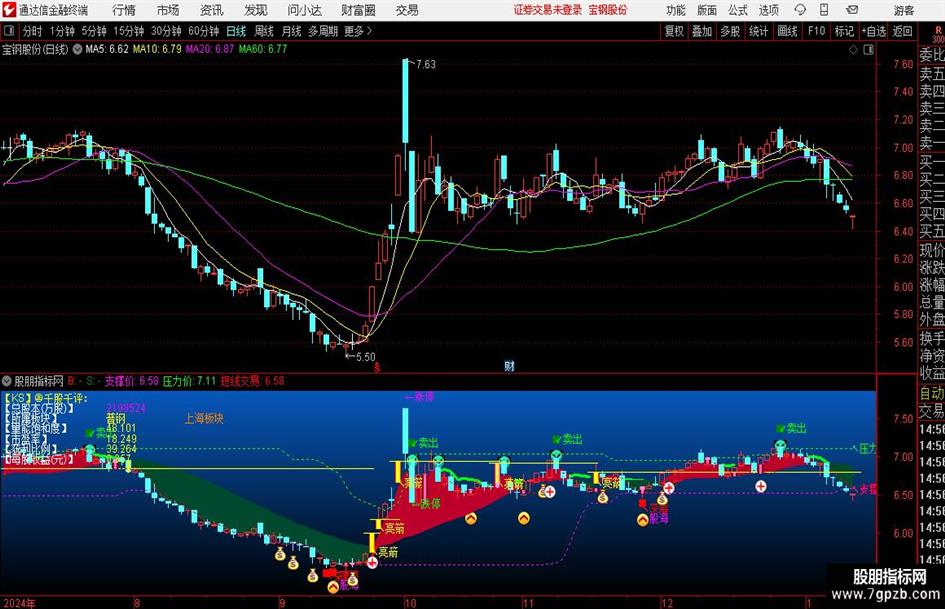Click the 2024年 label on the time axis
Image resolution: width=945 pixels, height=609 pixels.
pyautogui.click(x=20, y=603)
